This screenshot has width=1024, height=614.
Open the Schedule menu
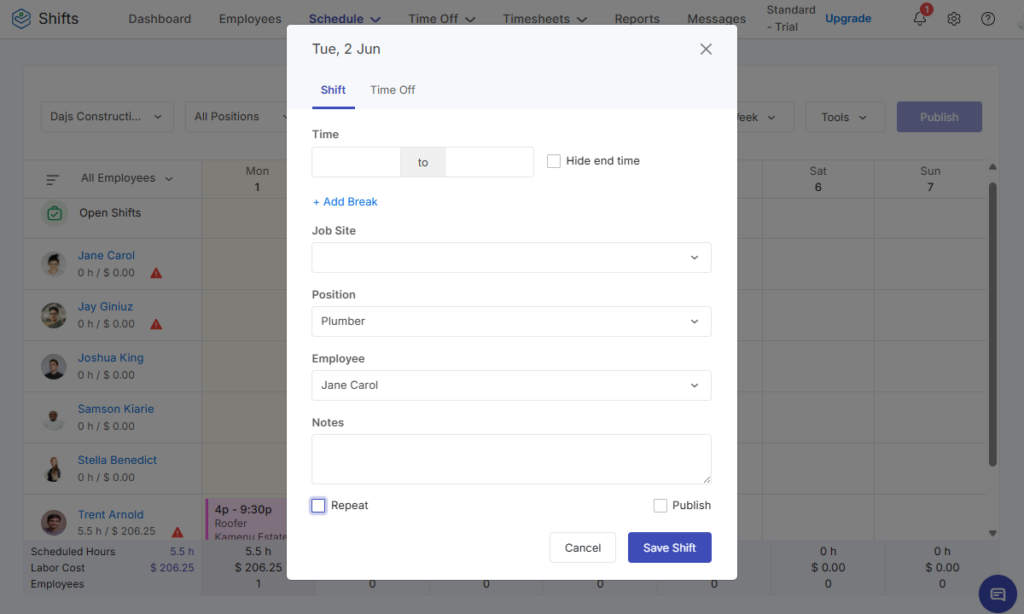344,19
